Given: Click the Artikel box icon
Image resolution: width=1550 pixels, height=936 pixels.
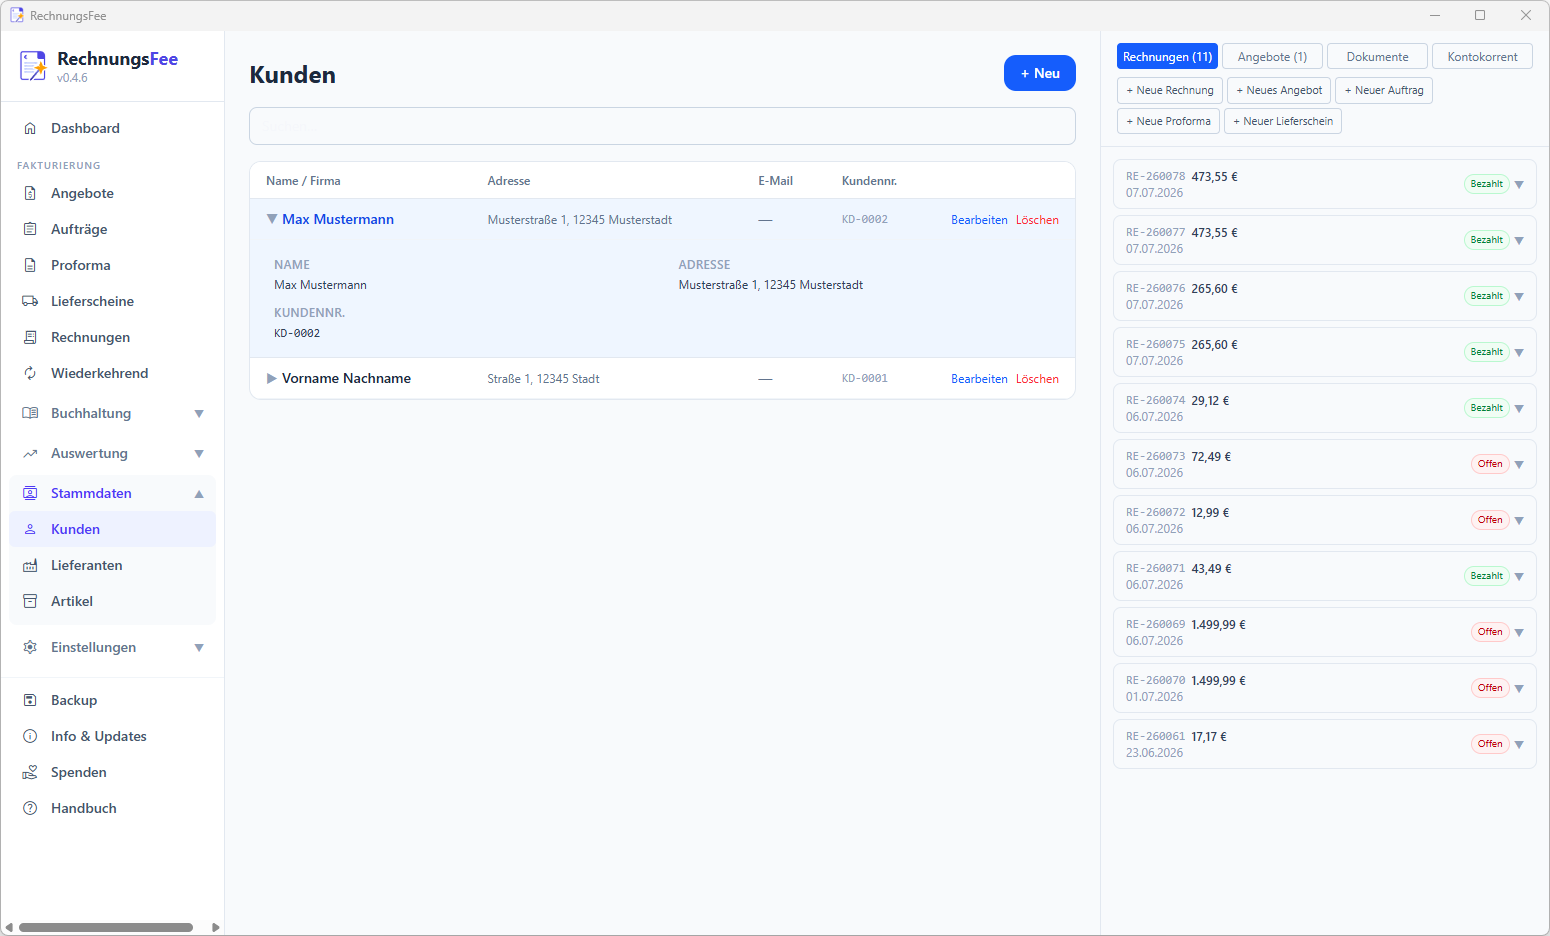Looking at the screenshot, I should pos(30,601).
